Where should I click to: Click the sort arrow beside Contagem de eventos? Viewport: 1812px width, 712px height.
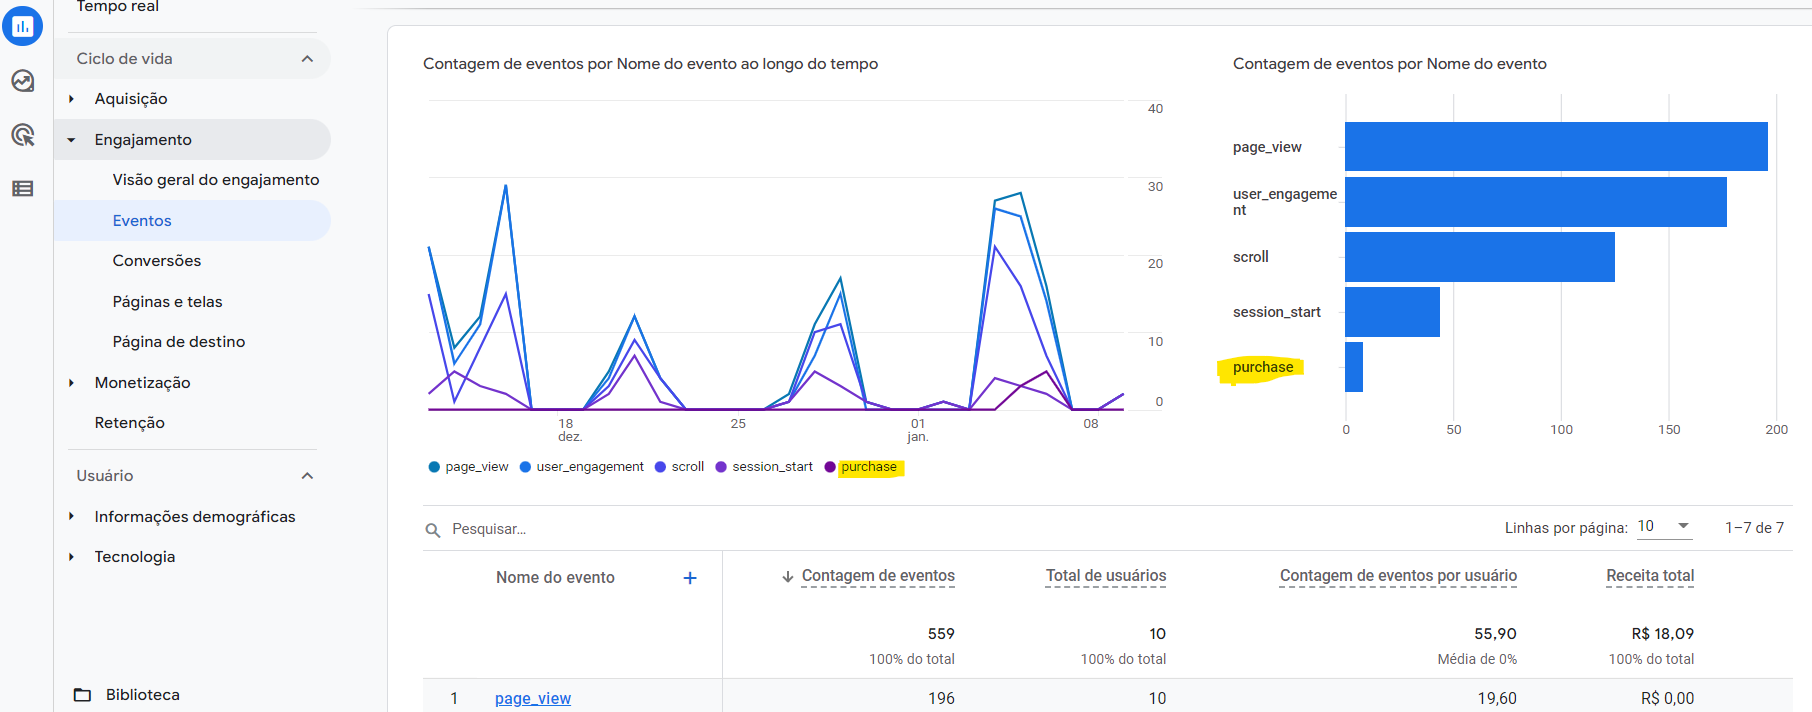[x=788, y=577]
